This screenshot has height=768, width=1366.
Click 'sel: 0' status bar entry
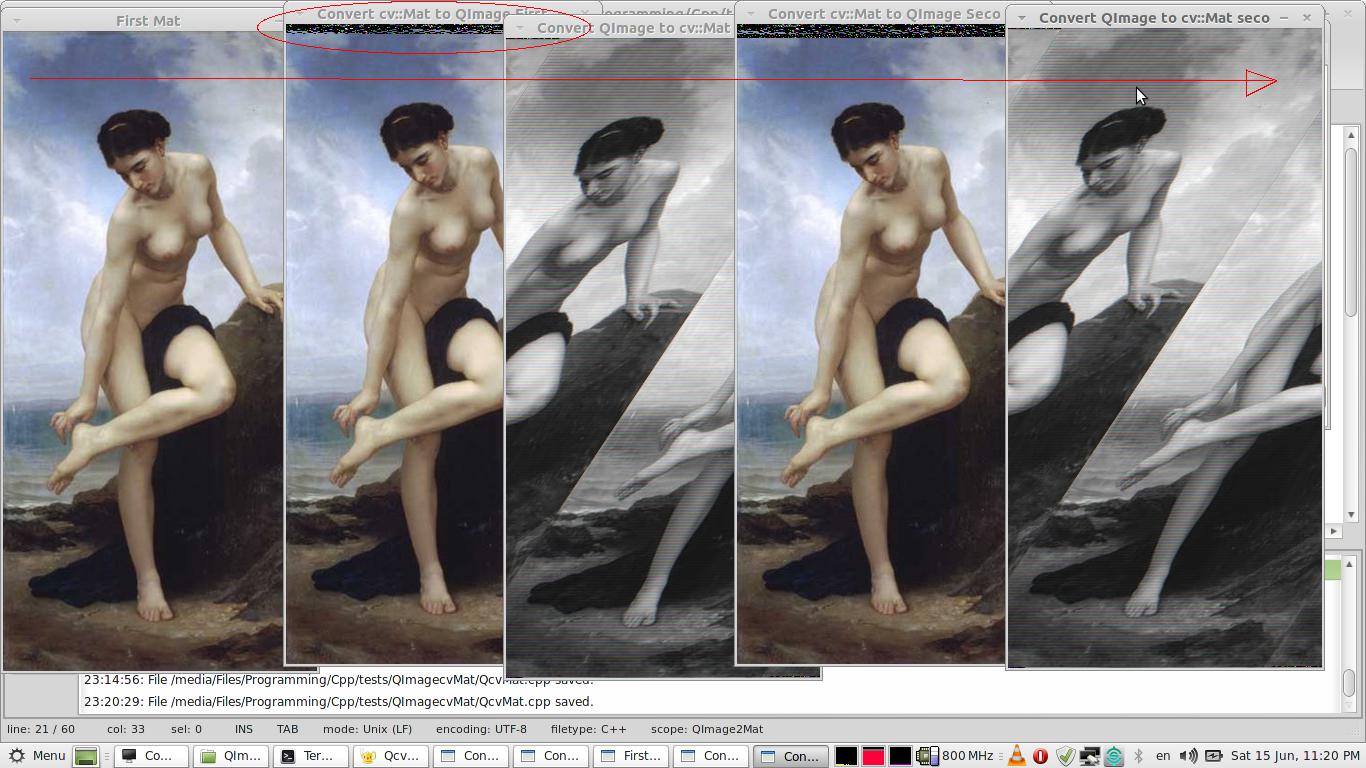[185, 729]
